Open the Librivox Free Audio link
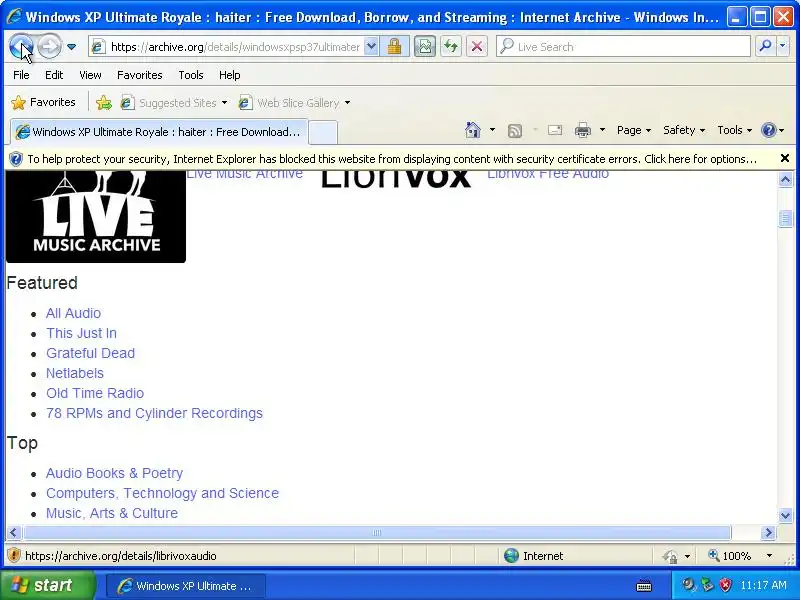 tap(548, 174)
